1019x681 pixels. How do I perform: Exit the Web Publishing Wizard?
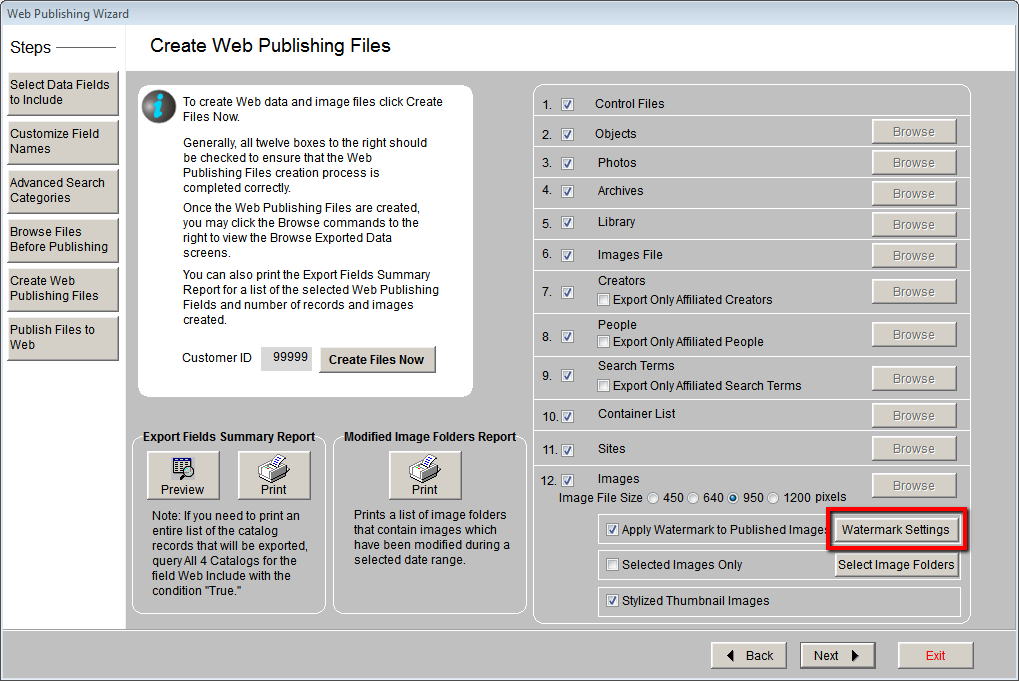click(x=935, y=655)
